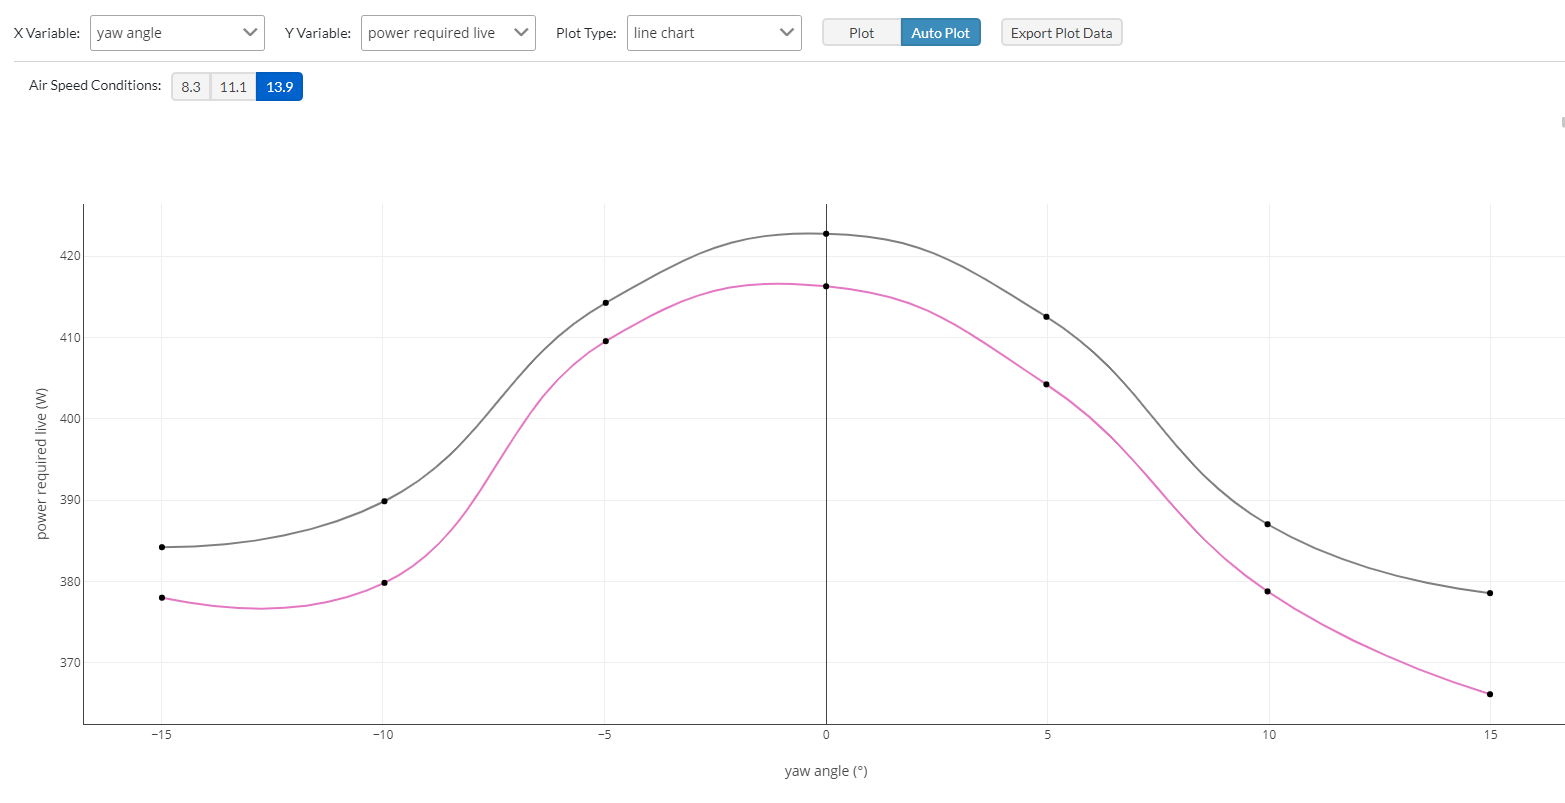The width and height of the screenshot is (1565, 803).
Task: Open the Plot Type line chart dropdown
Action: click(714, 33)
